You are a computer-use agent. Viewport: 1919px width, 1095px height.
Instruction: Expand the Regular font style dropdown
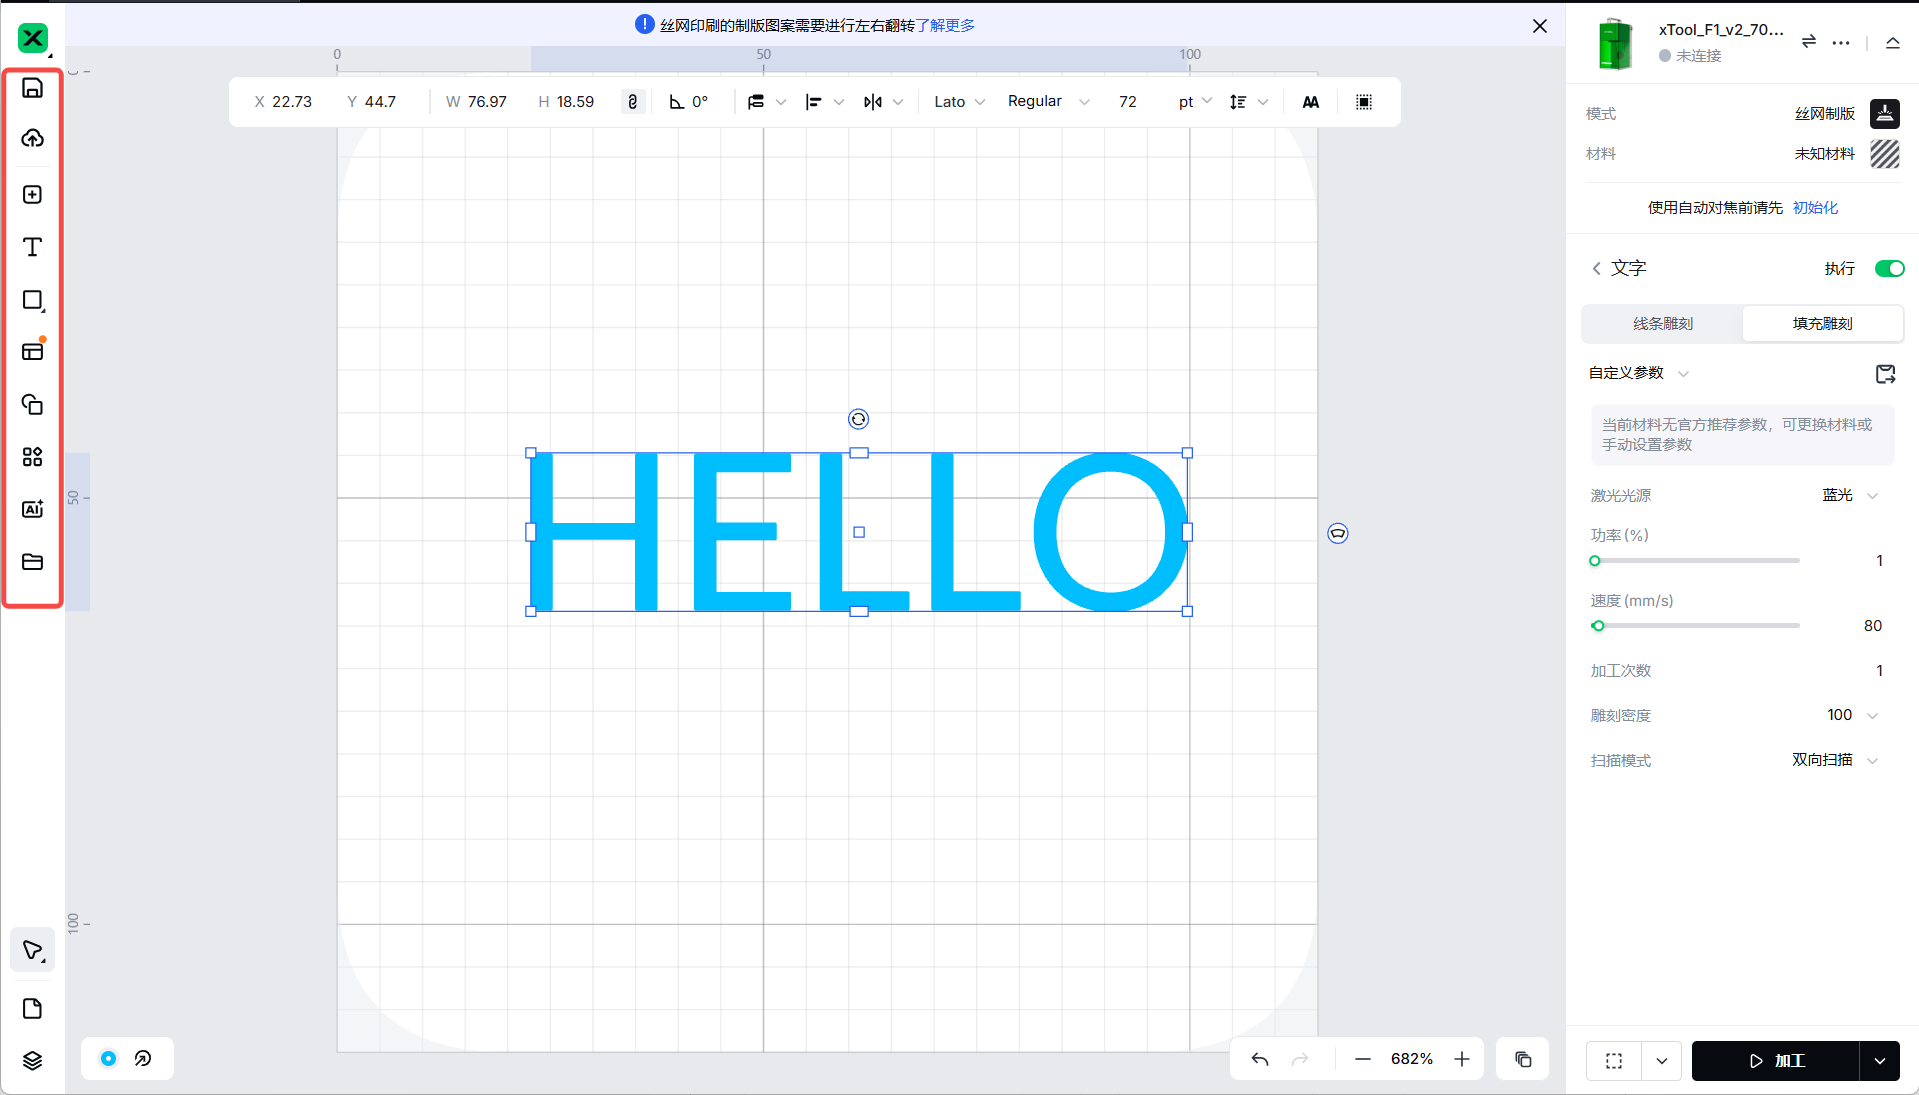coord(1047,102)
